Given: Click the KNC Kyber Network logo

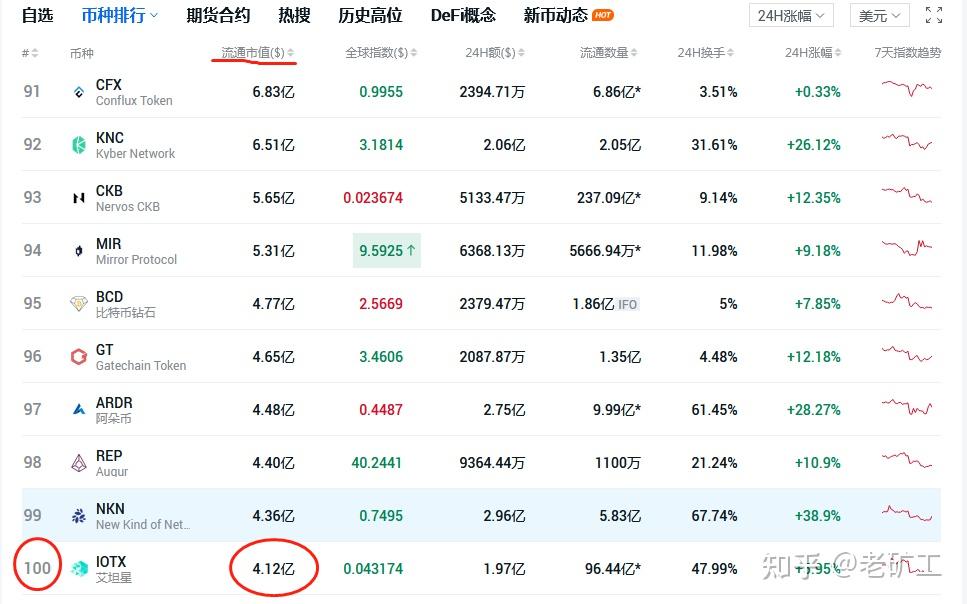Looking at the screenshot, I should click(79, 145).
